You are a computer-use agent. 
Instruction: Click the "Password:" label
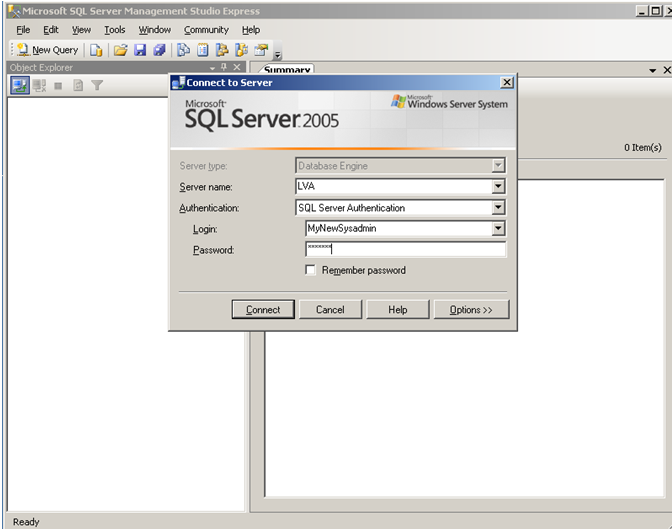tap(213, 250)
